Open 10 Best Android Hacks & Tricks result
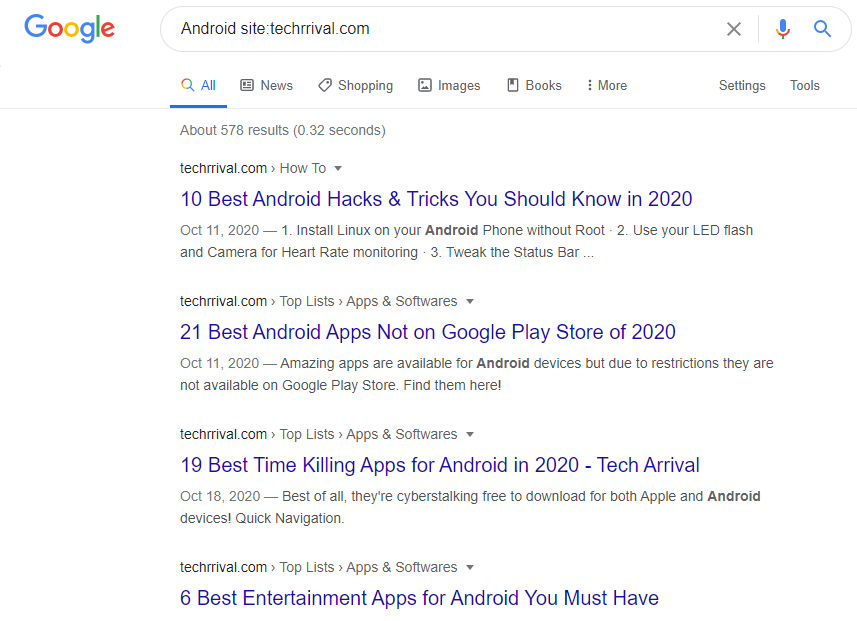Image resolution: width=857 pixels, height=621 pixels. pos(436,199)
